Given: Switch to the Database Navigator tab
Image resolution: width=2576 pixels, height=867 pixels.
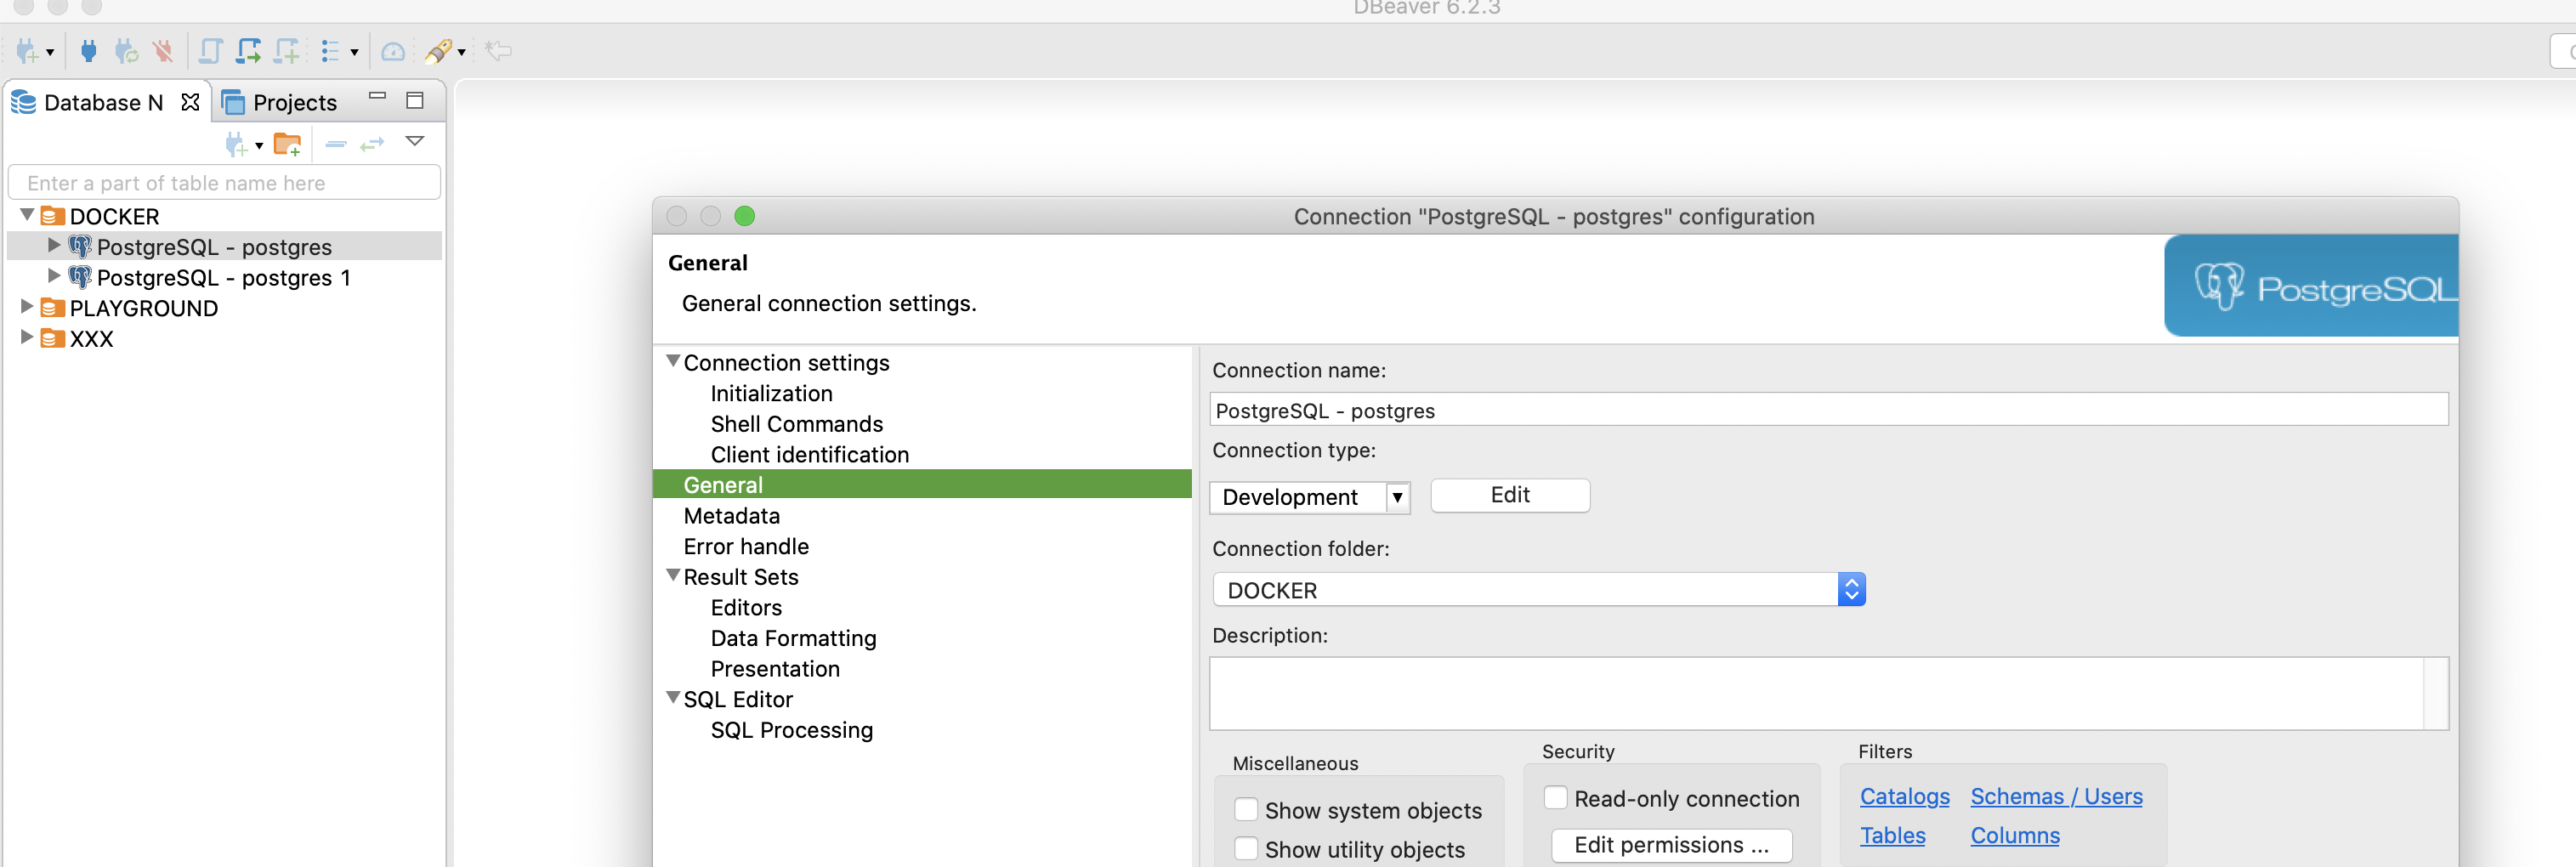Looking at the screenshot, I should point(103,102).
